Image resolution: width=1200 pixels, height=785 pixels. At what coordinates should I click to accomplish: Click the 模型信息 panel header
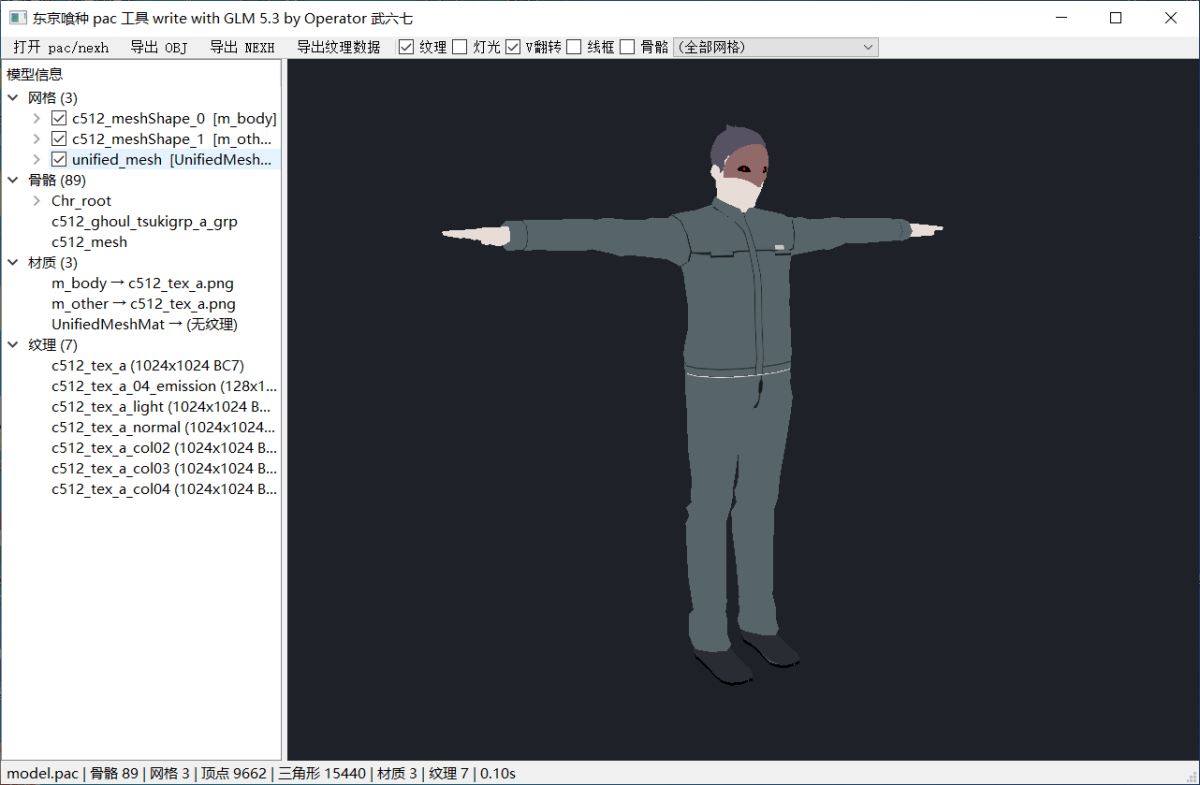(x=35, y=74)
